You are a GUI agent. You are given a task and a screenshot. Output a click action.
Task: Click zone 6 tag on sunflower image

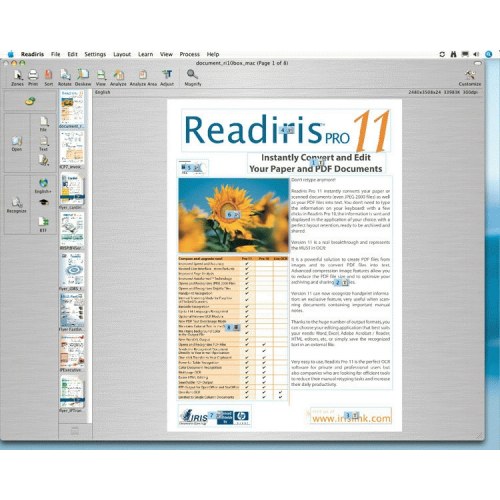point(233,215)
